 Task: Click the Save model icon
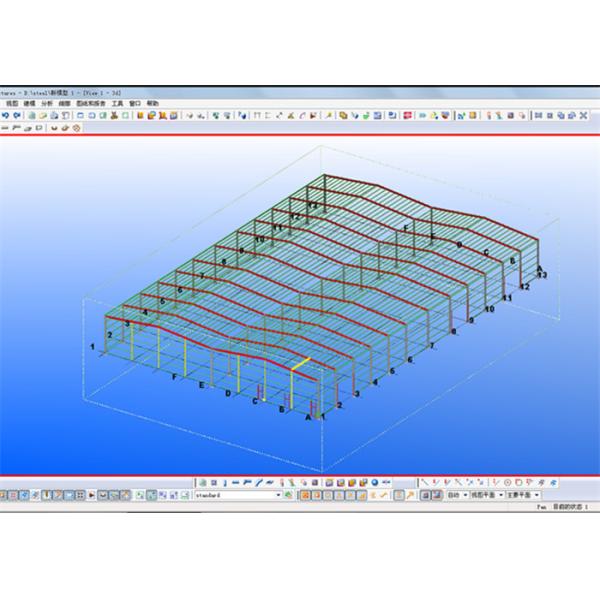tap(54, 115)
